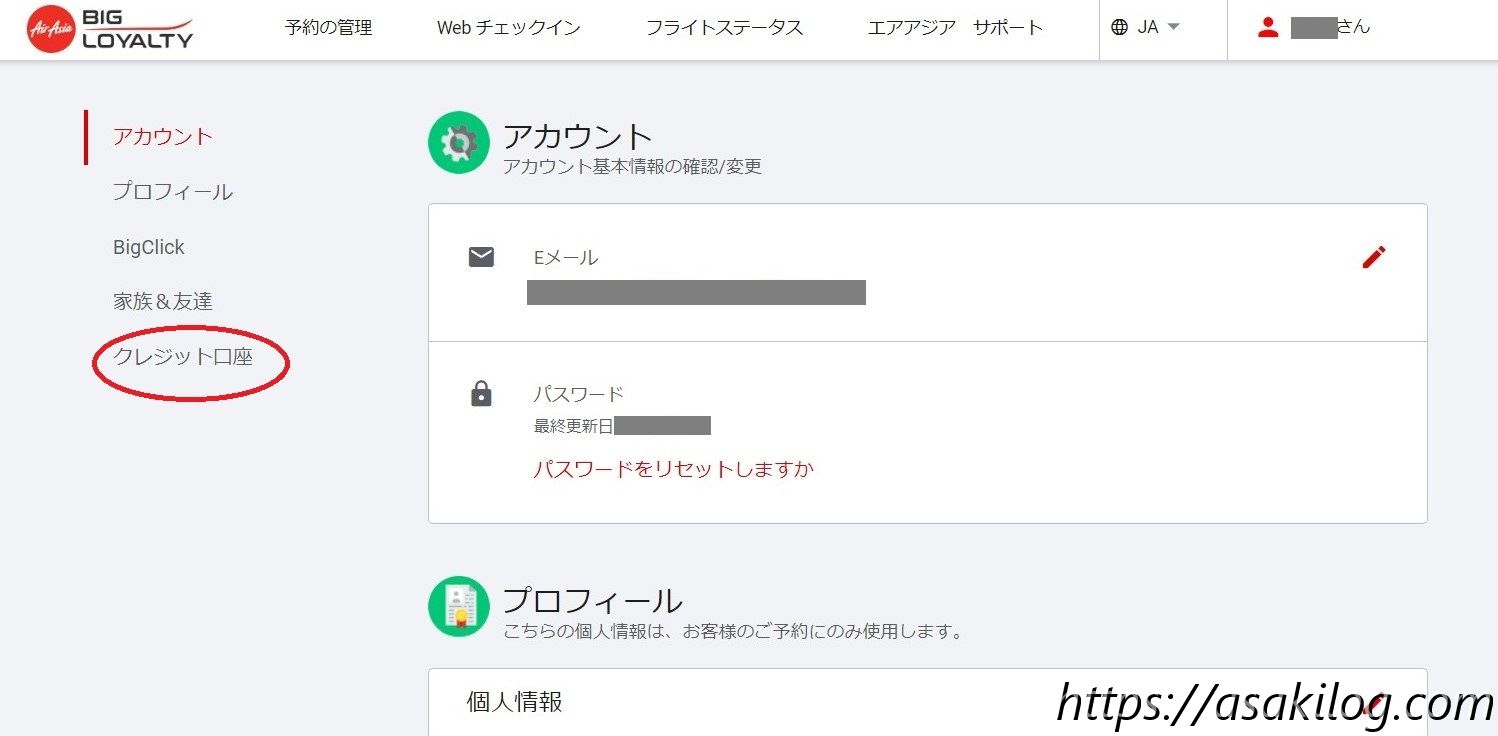Image resolution: width=1498 pixels, height=736 pixels.
Task: Select プロフィール in the left sidebar
Action: coord(172,192)
